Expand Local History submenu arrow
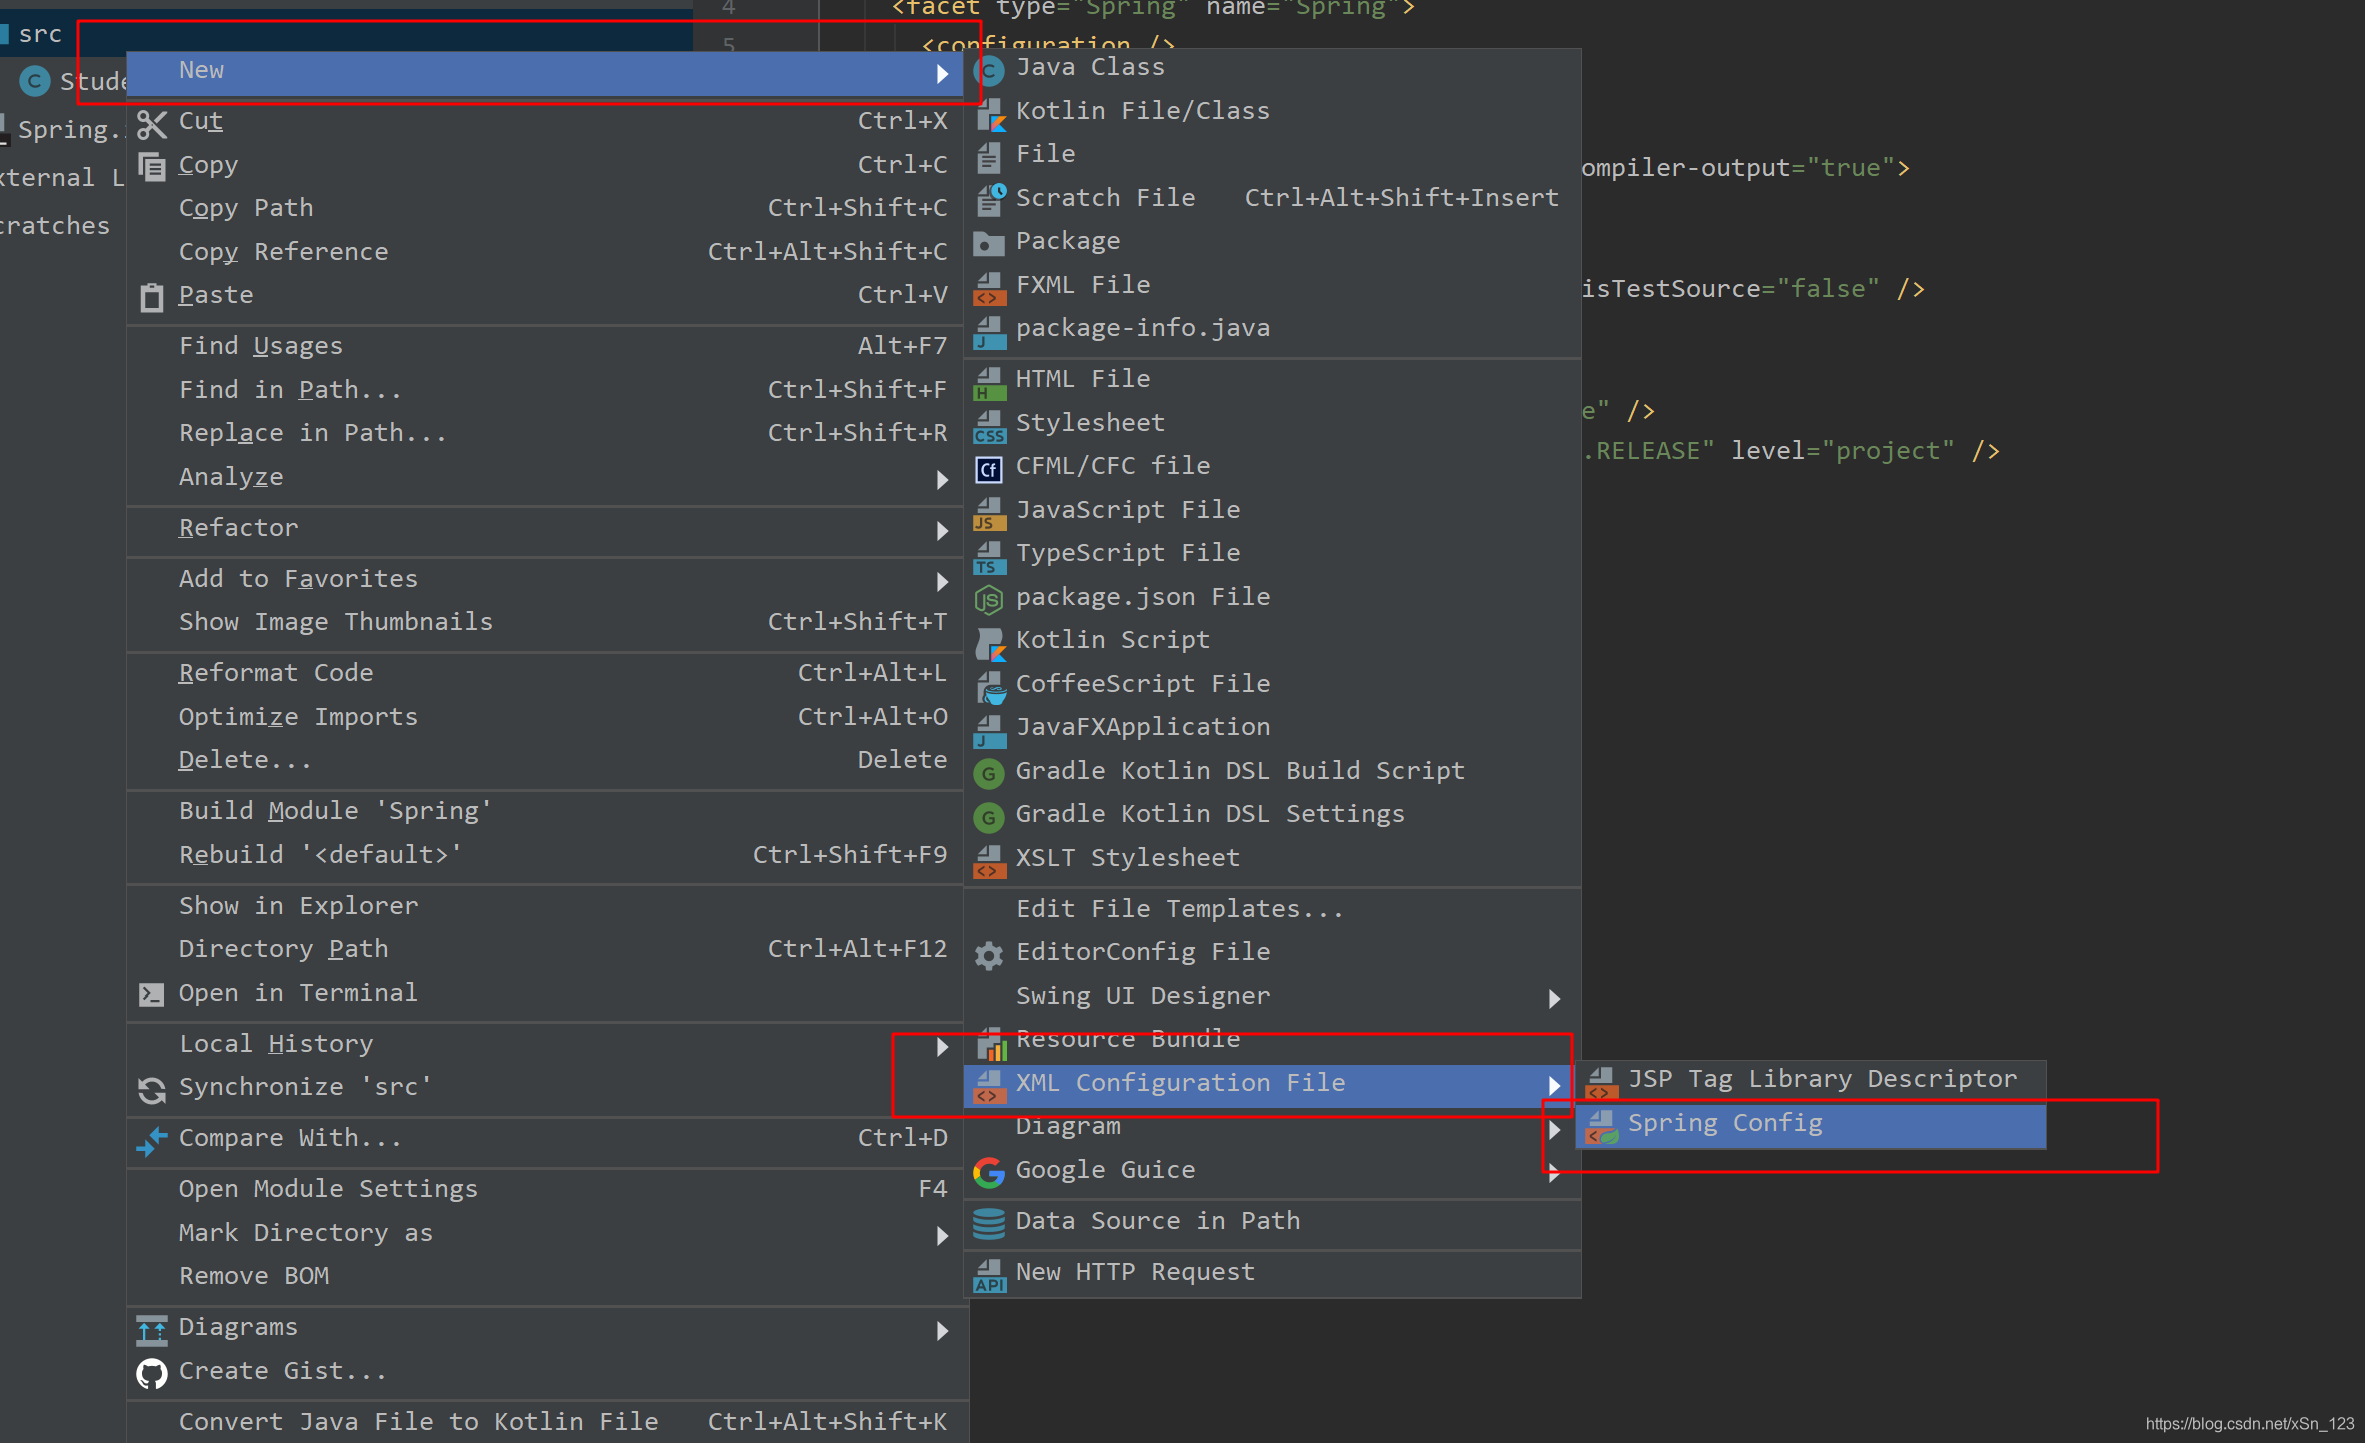This screenshot has height=1443, width=2365. coord(942,1046)
